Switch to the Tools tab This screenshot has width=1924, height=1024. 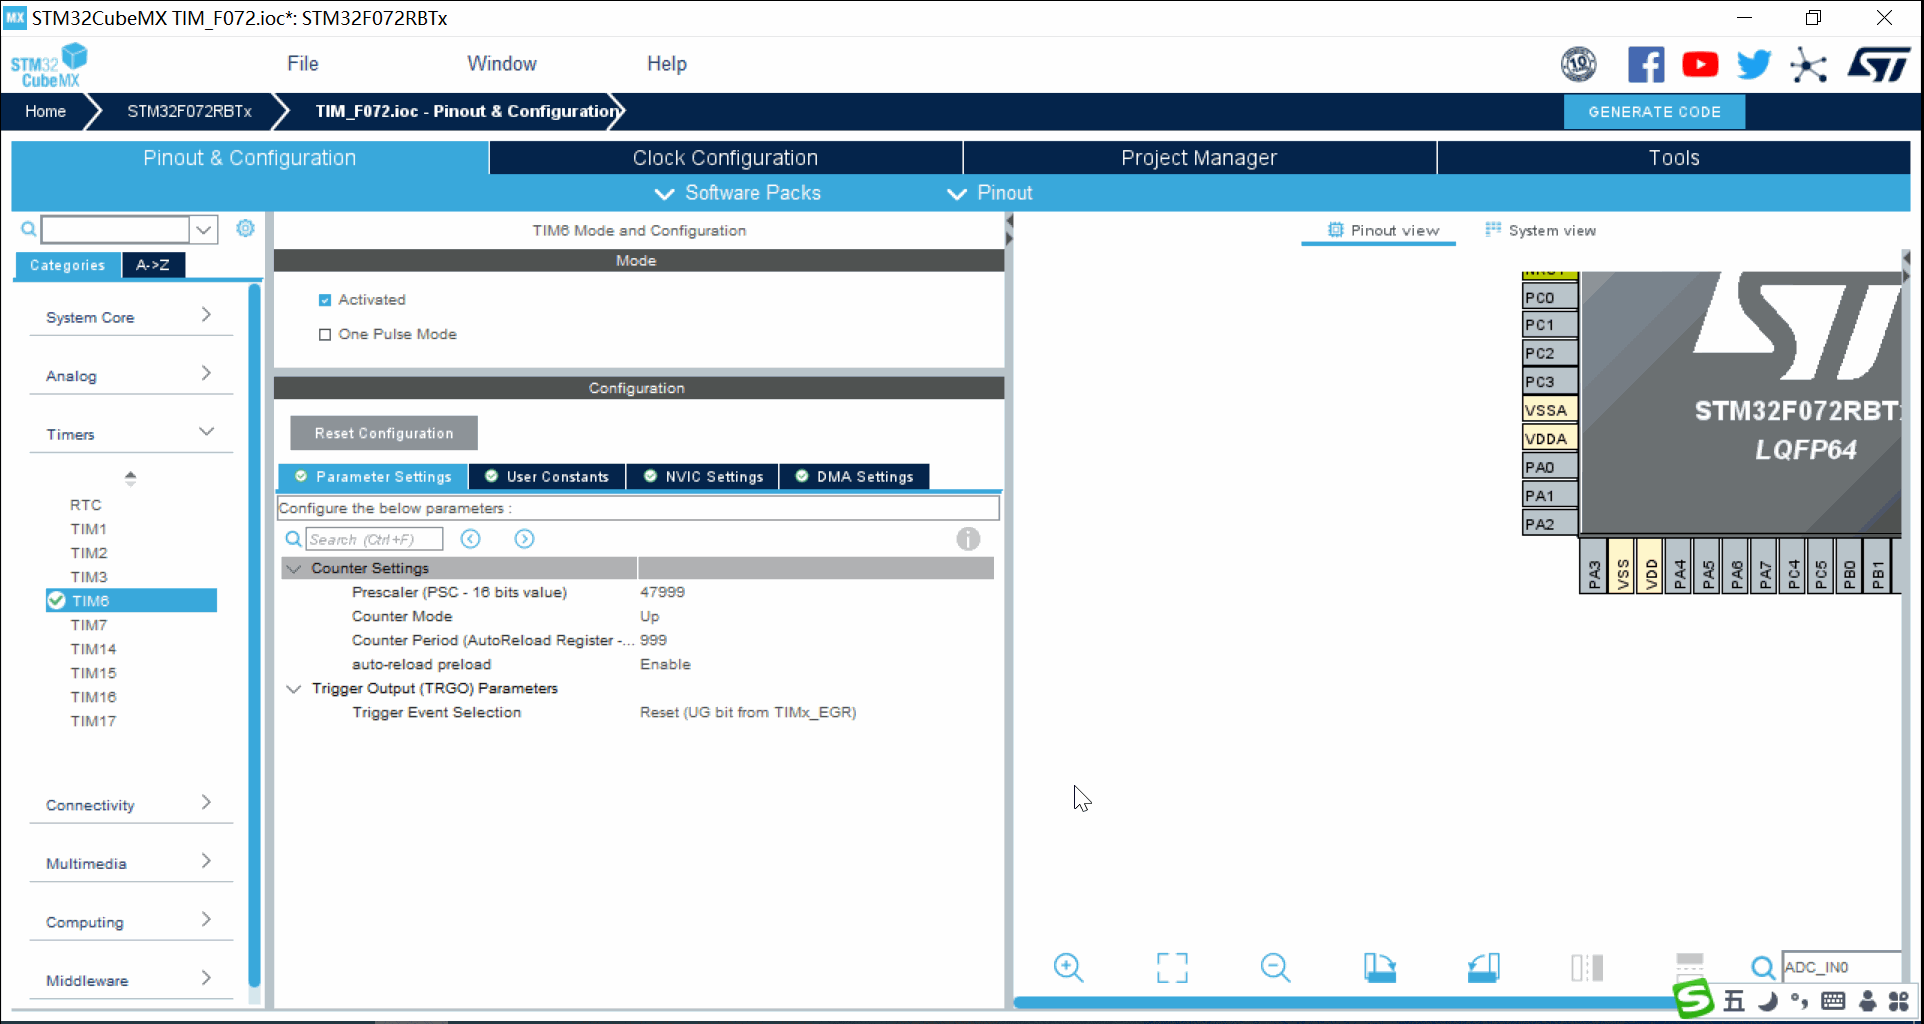(1674, 158)
